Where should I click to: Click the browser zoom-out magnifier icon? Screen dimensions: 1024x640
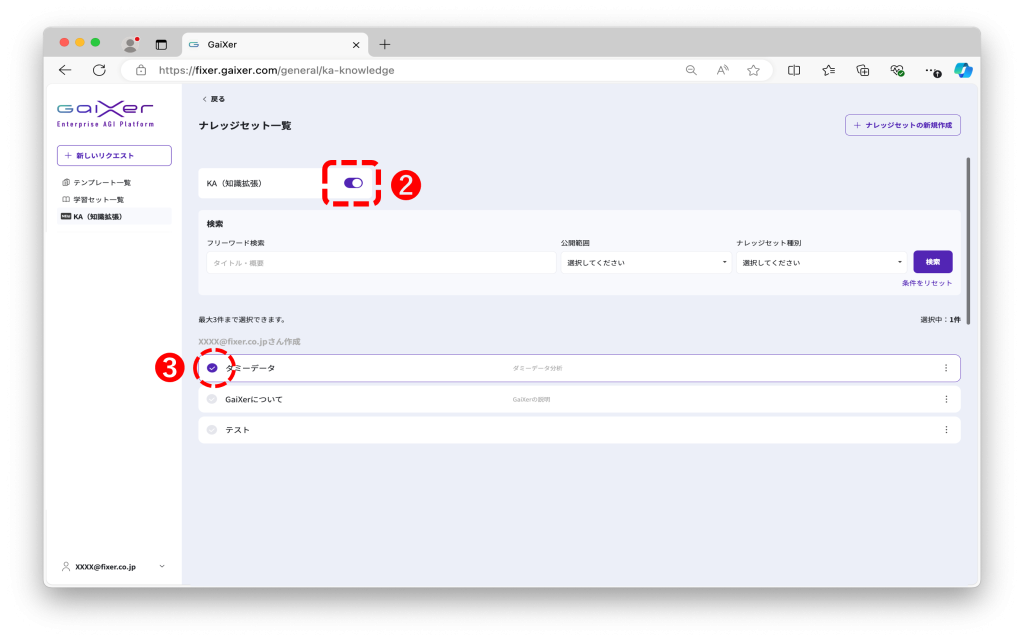(x=691, y=70)
